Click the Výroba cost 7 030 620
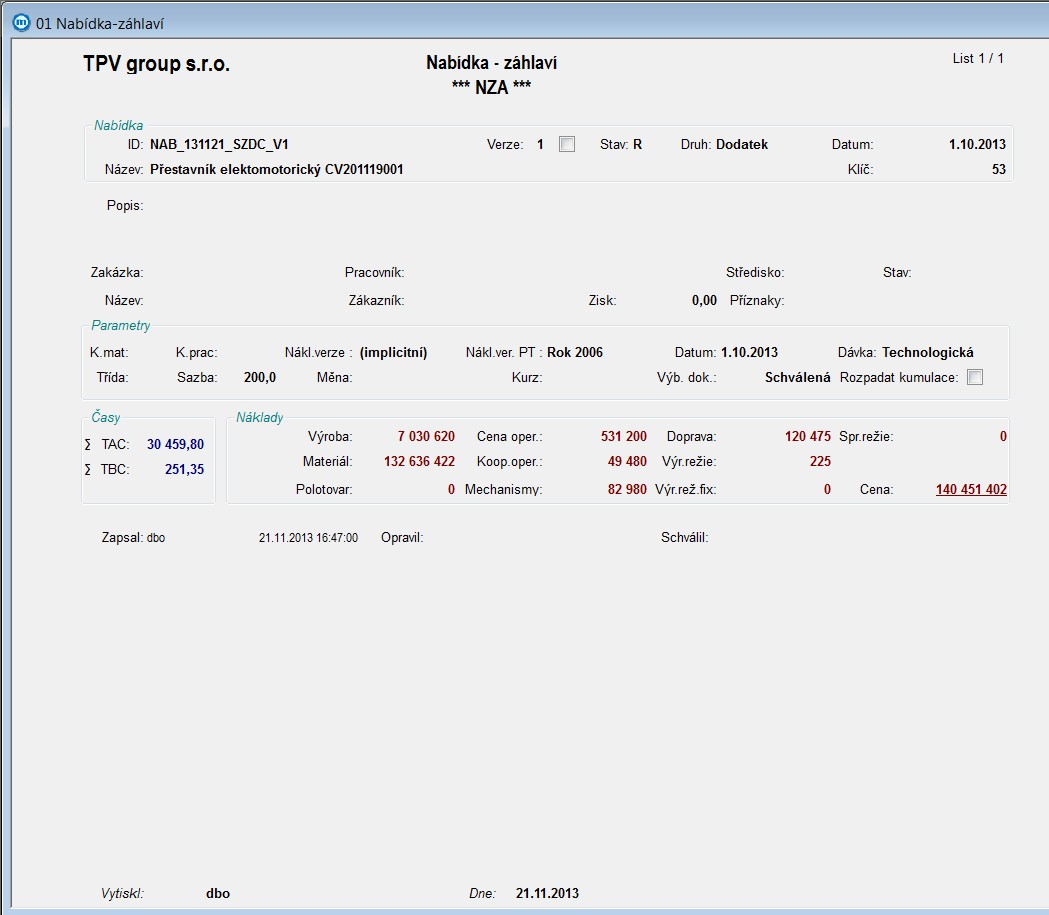The width and height of the screenshot is (1049, 915). (425, 437)
